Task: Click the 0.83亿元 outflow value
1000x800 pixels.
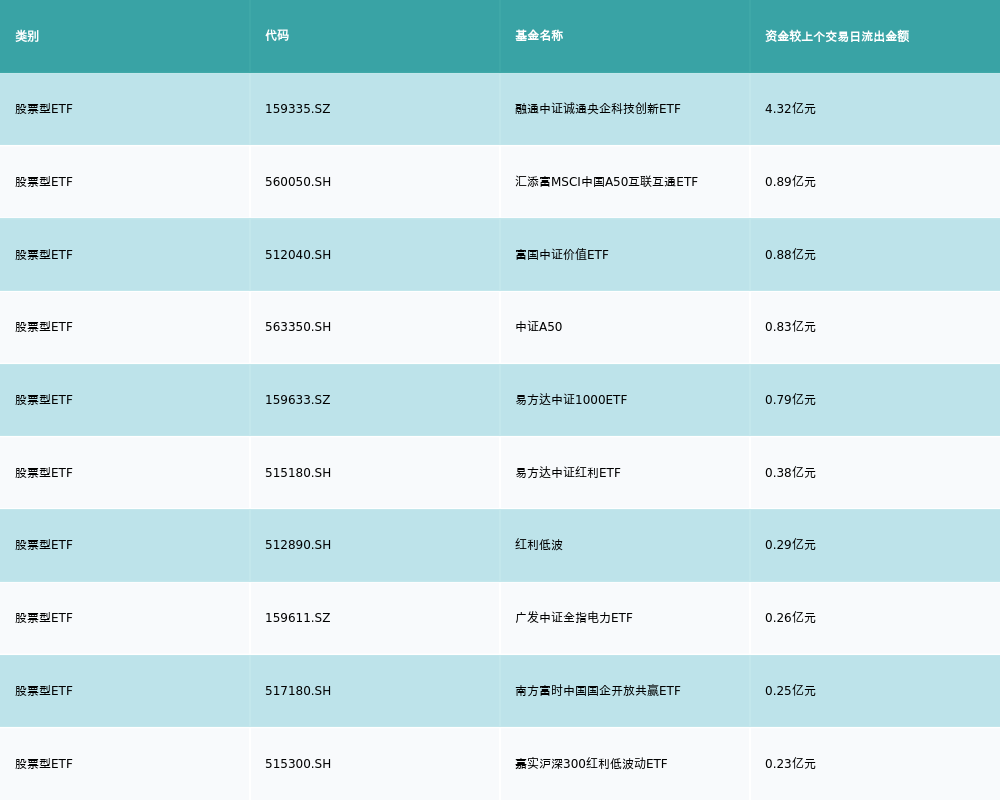Action: pos(790,327)
